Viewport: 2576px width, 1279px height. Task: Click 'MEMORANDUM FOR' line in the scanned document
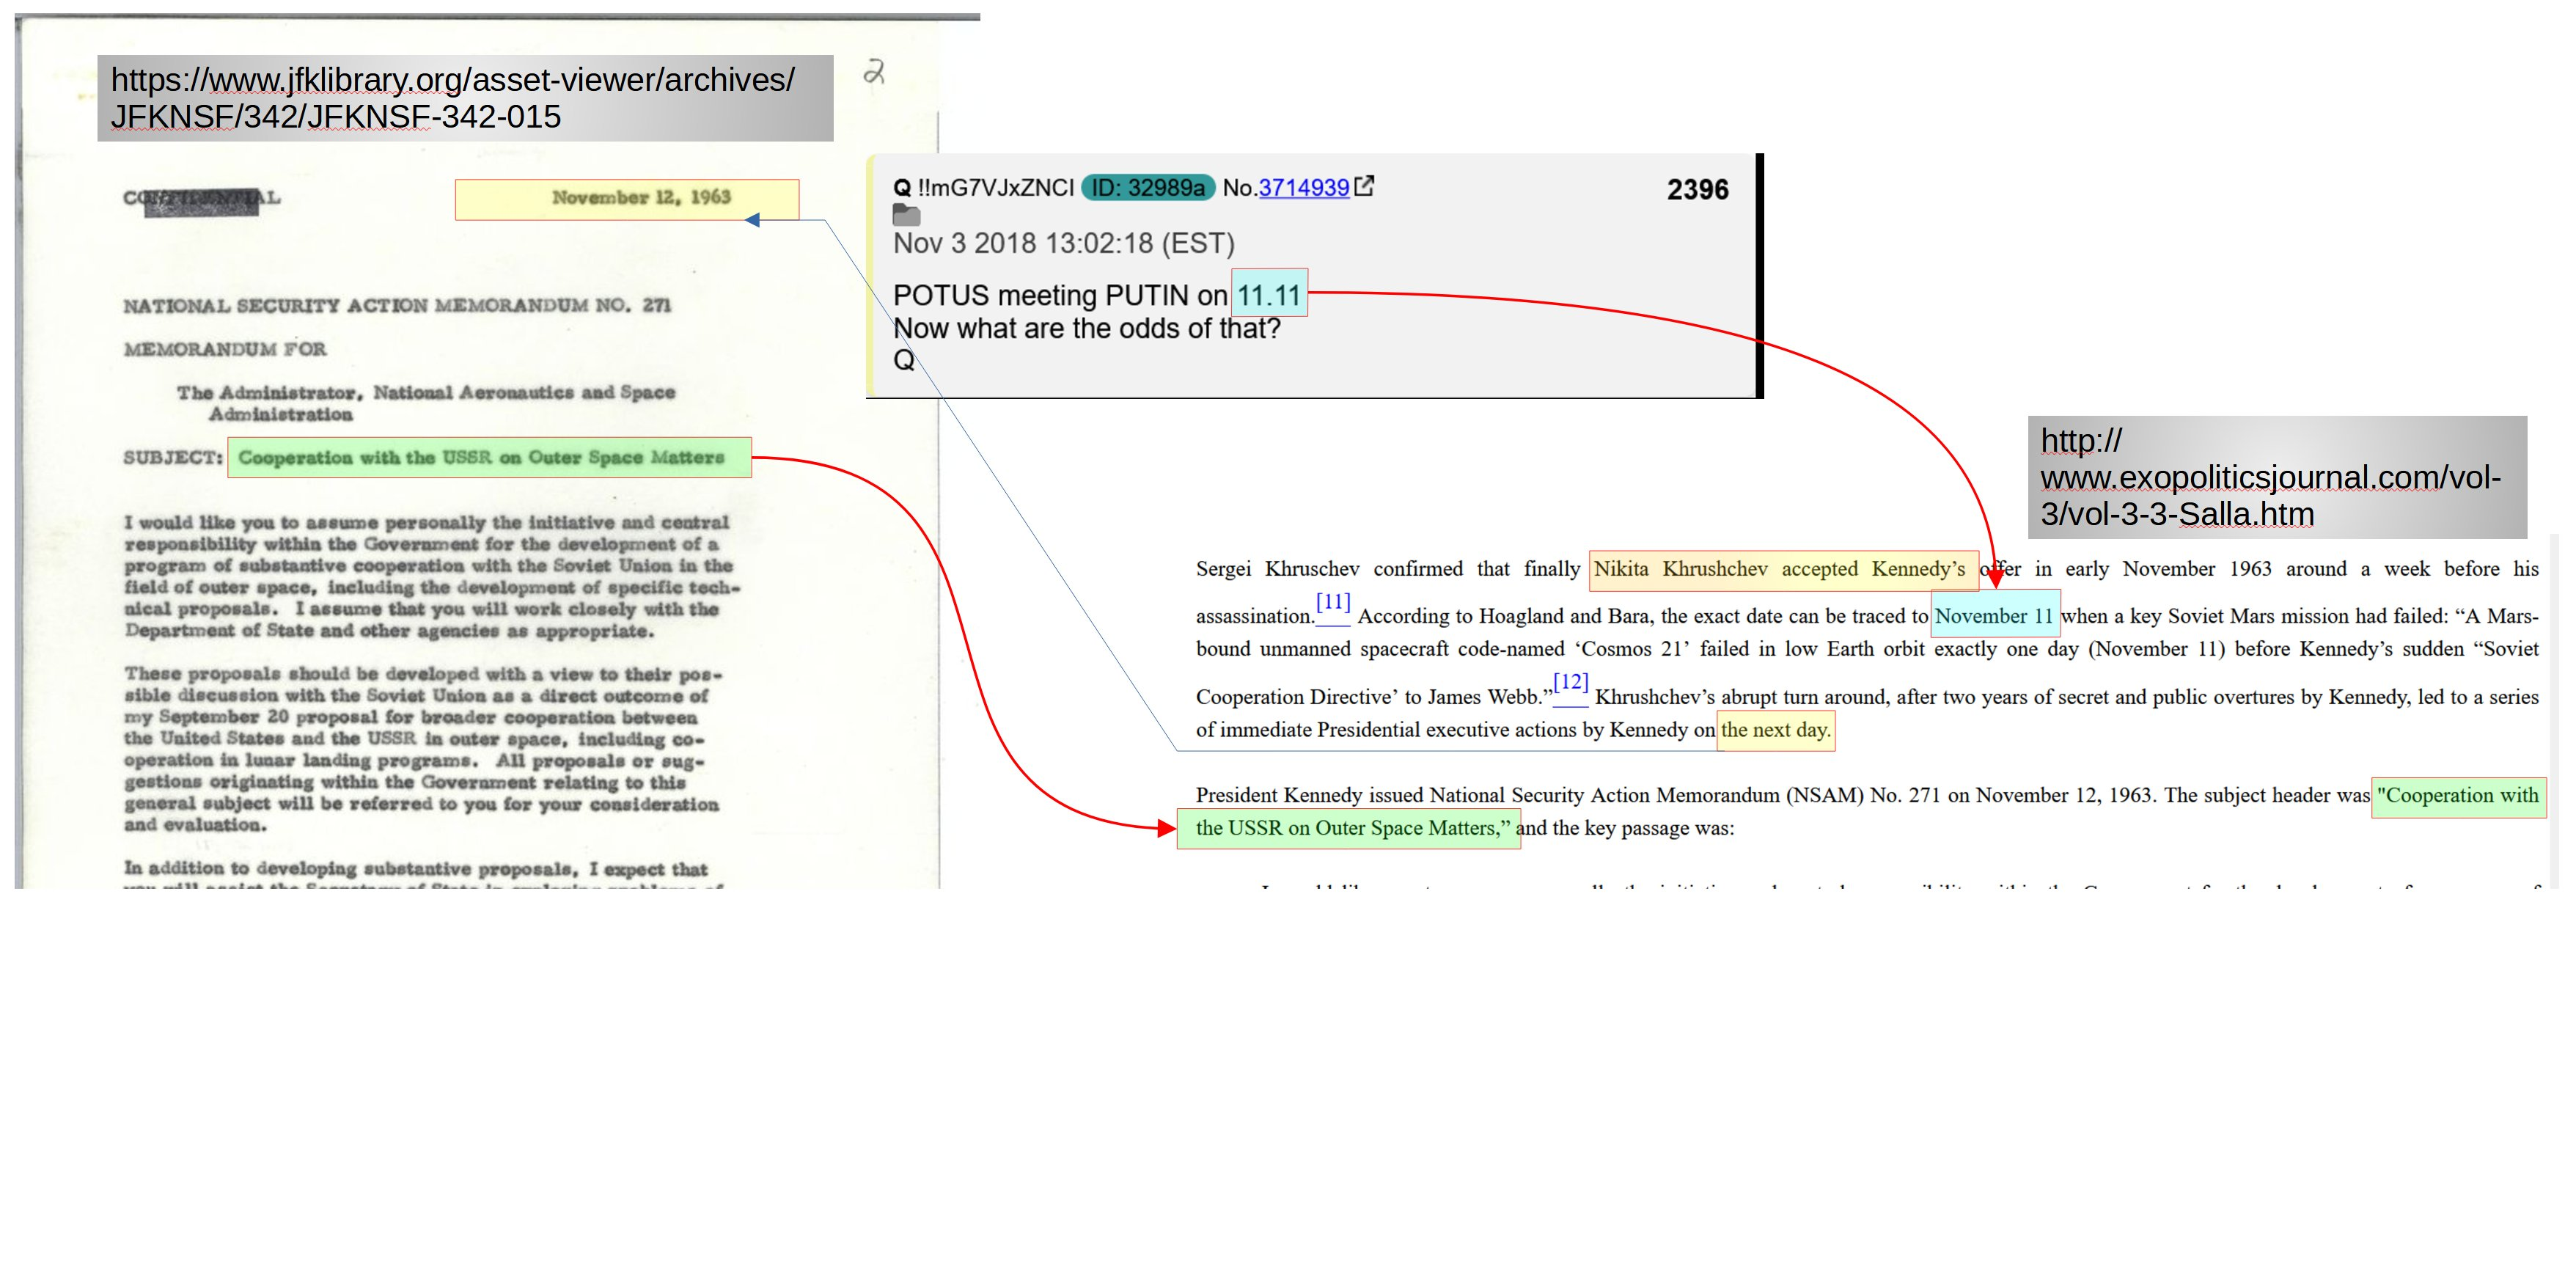(x=225, y=349)
